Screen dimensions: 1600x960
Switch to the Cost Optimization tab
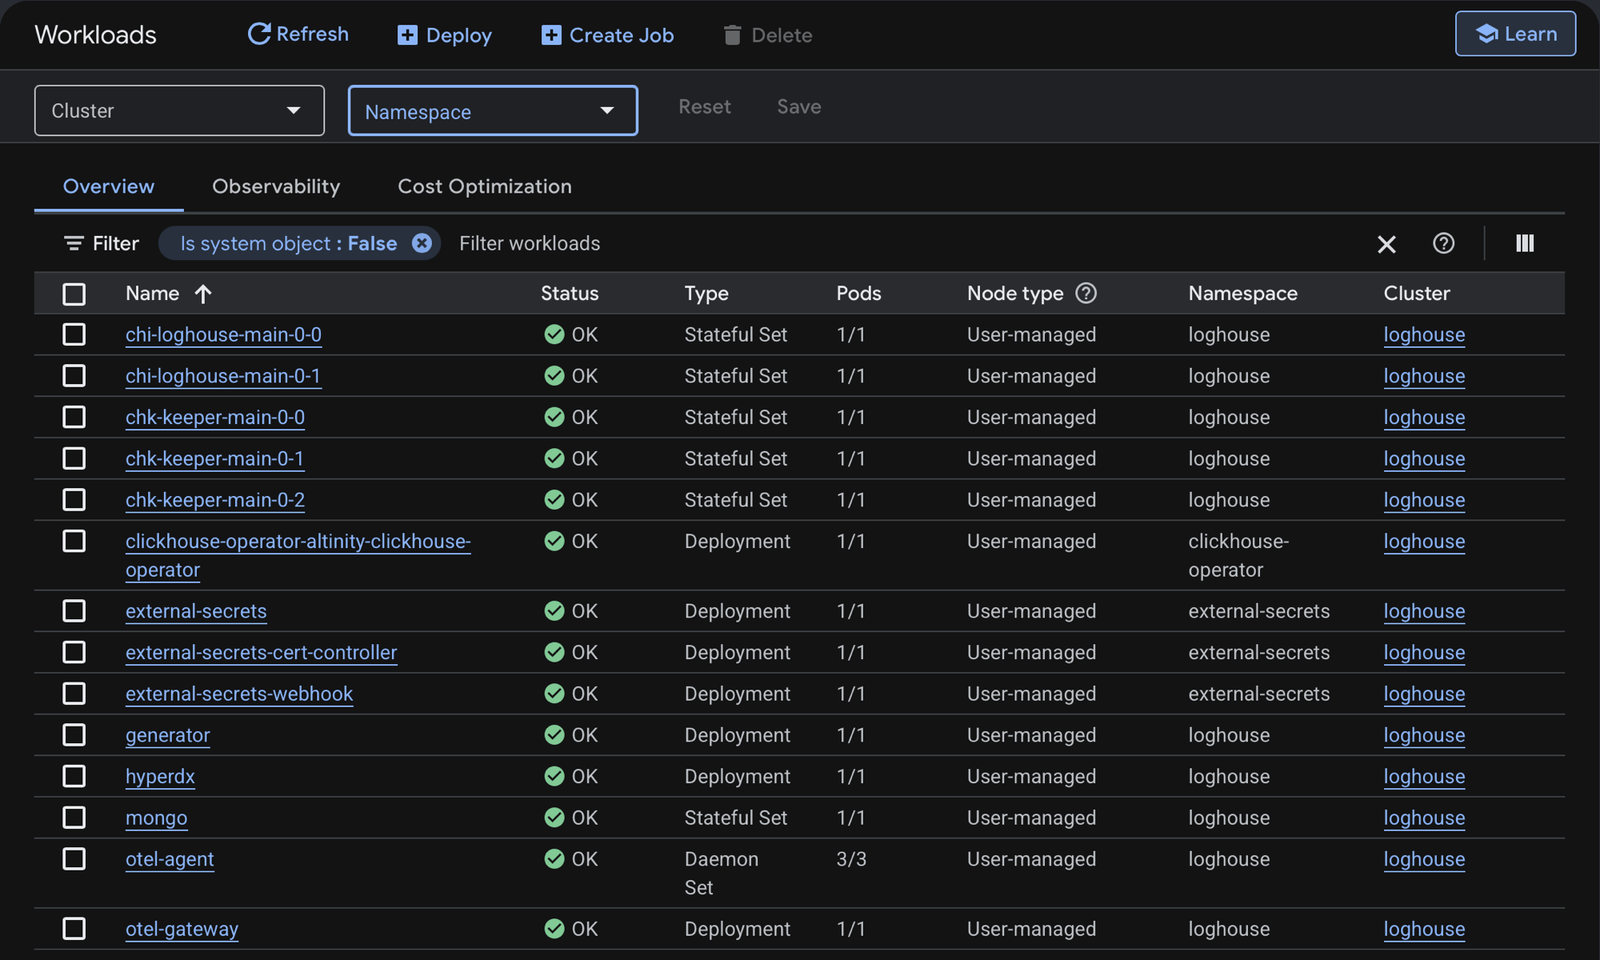click(x=485, y=186)
